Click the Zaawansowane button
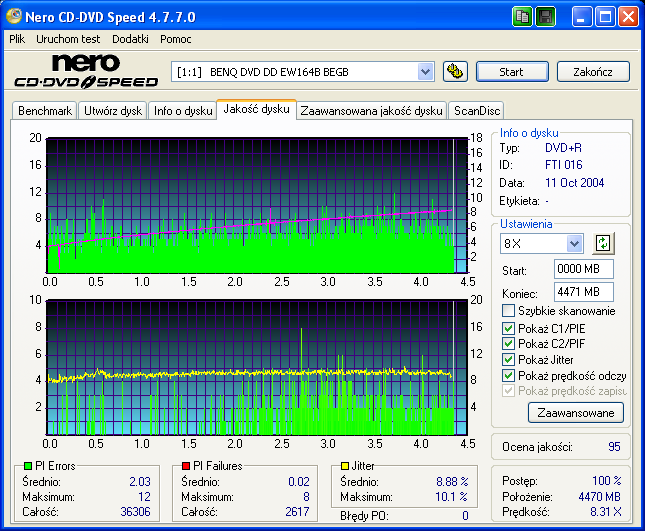 click(x=575, y=413)
